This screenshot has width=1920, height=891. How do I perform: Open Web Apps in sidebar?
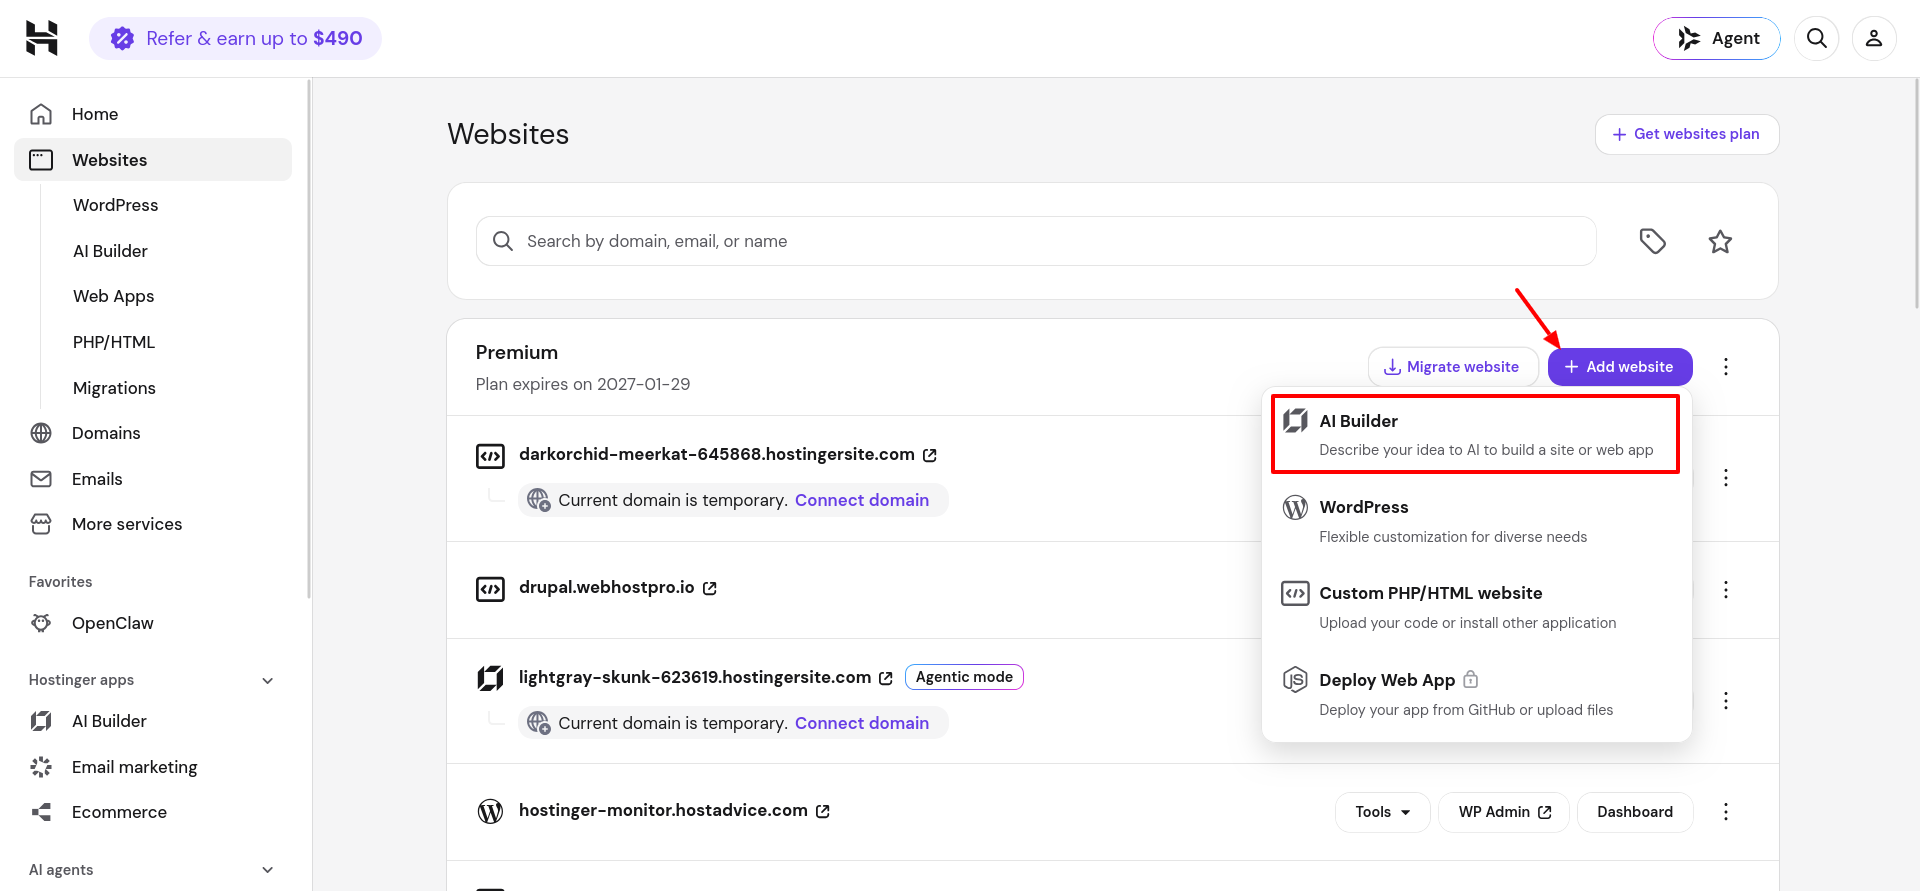114,296
